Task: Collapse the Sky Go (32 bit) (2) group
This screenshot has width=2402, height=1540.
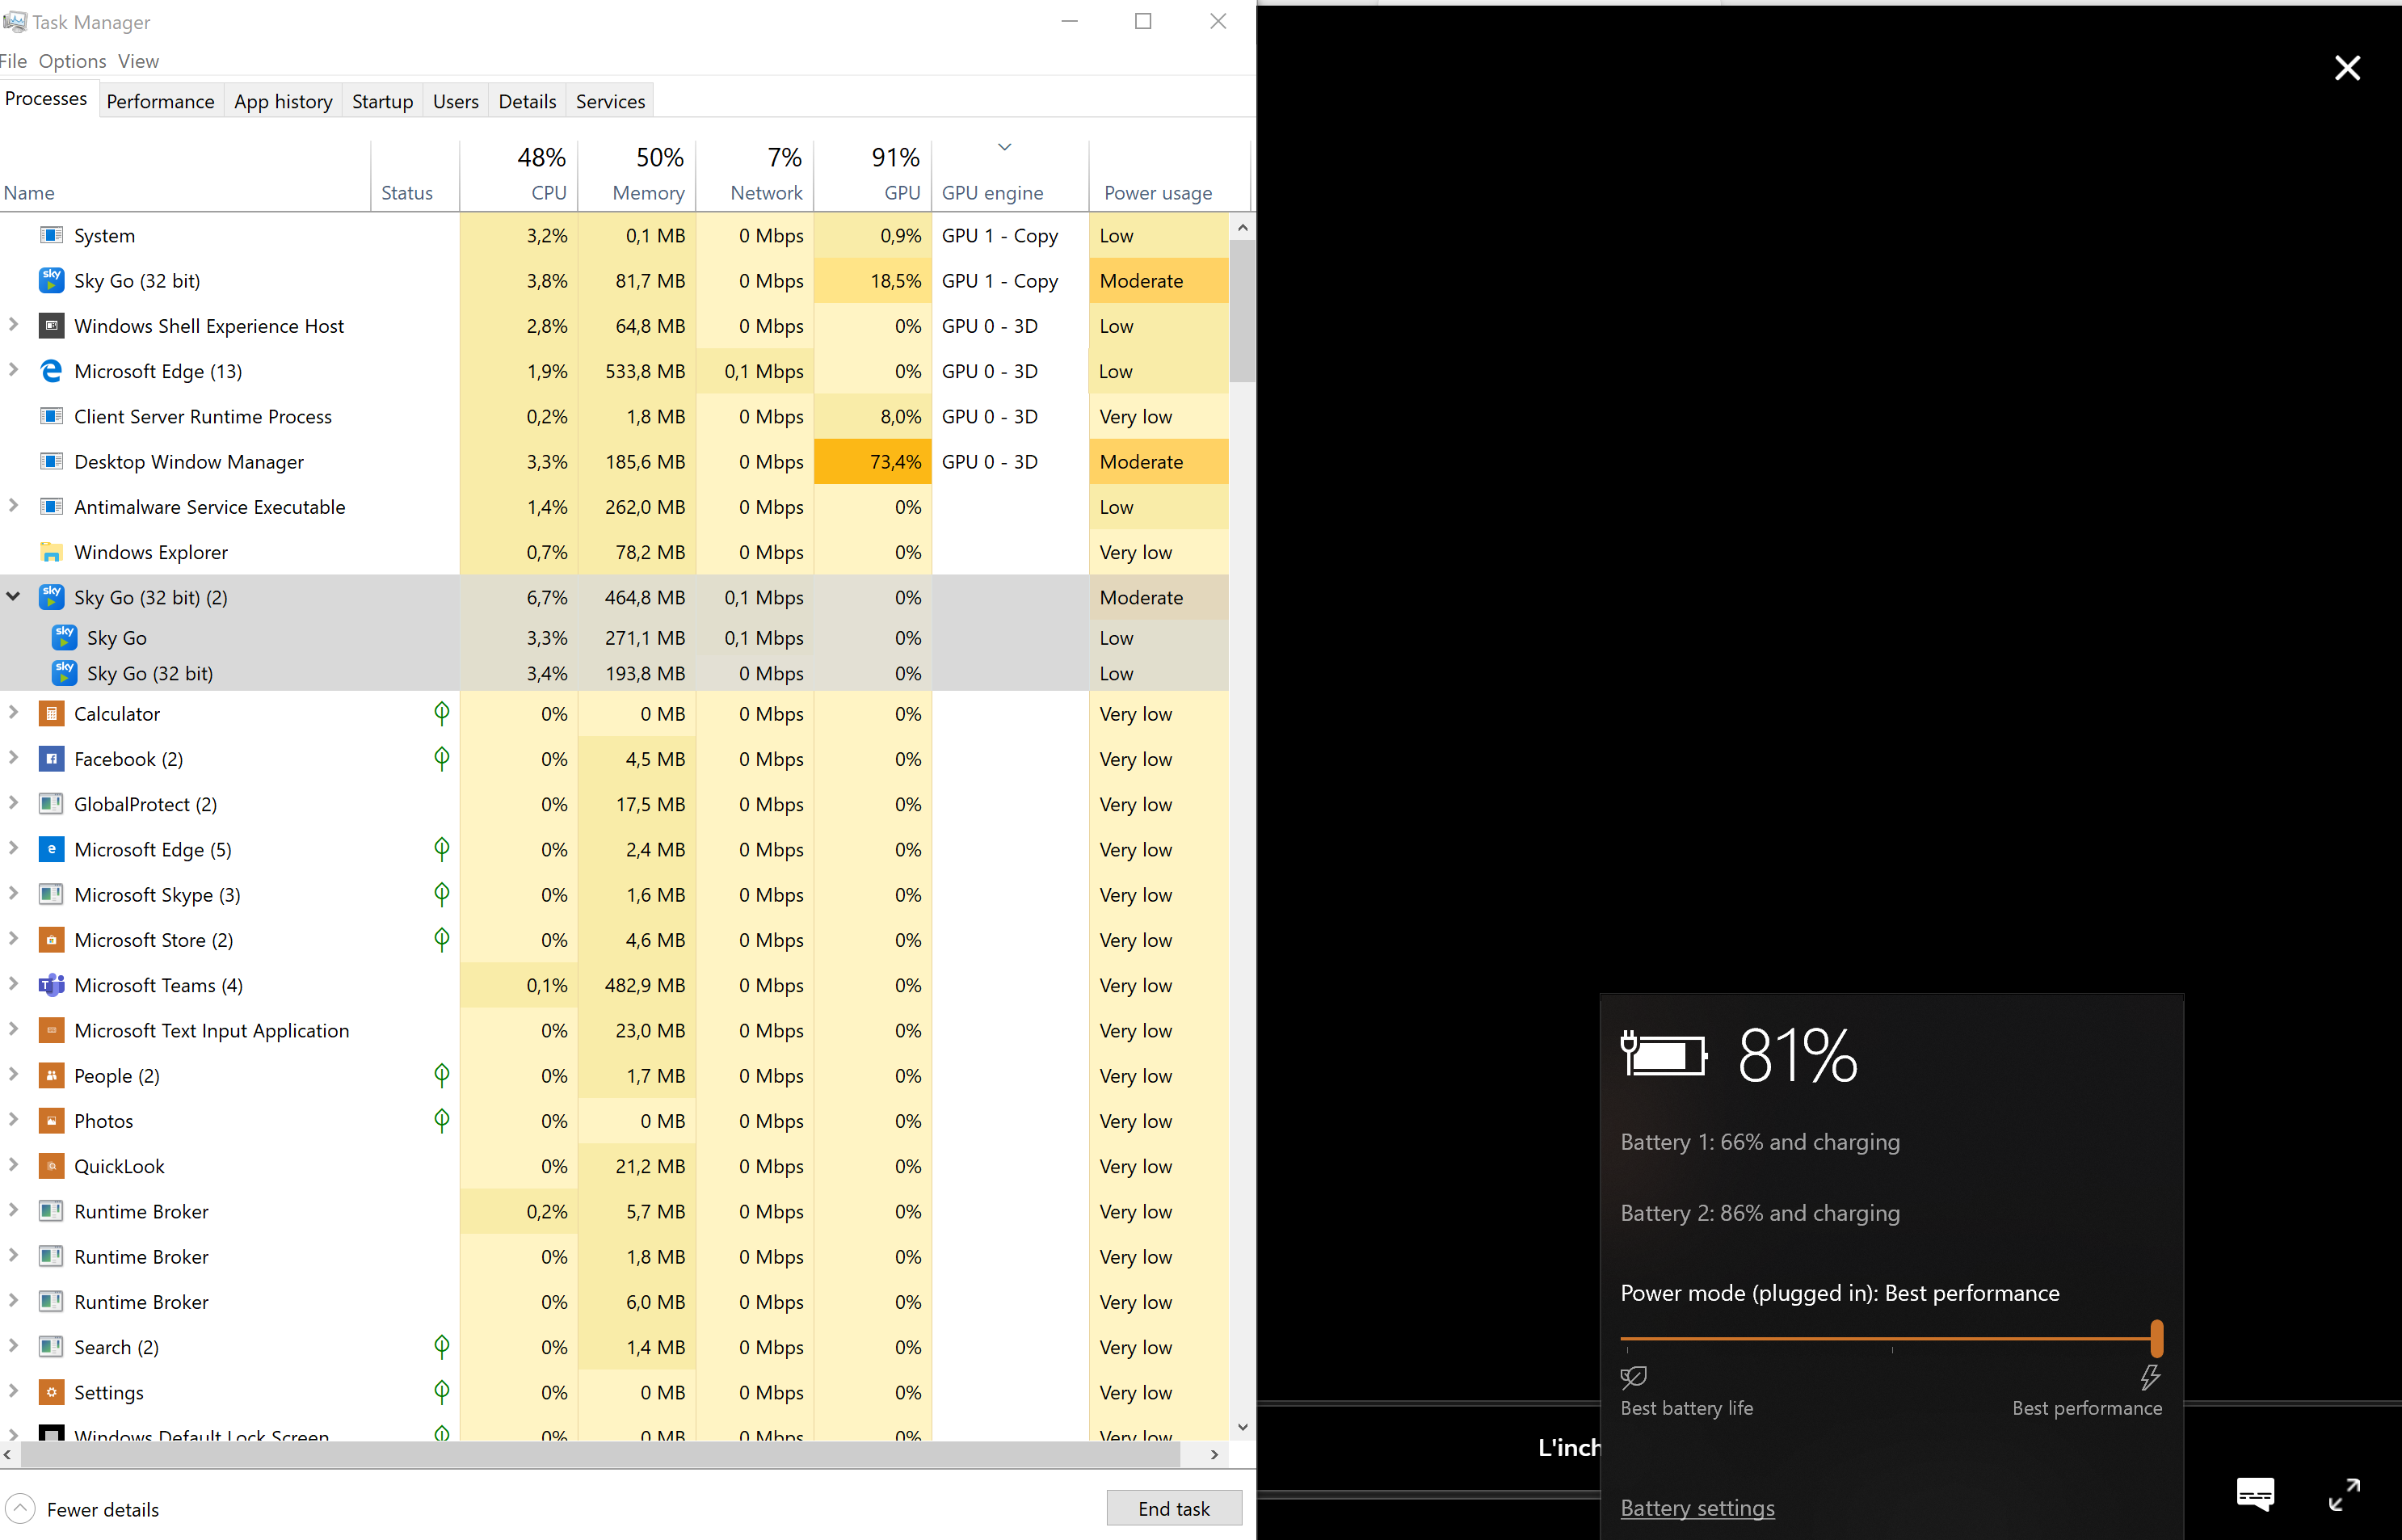Action: (x=14, y=597)
